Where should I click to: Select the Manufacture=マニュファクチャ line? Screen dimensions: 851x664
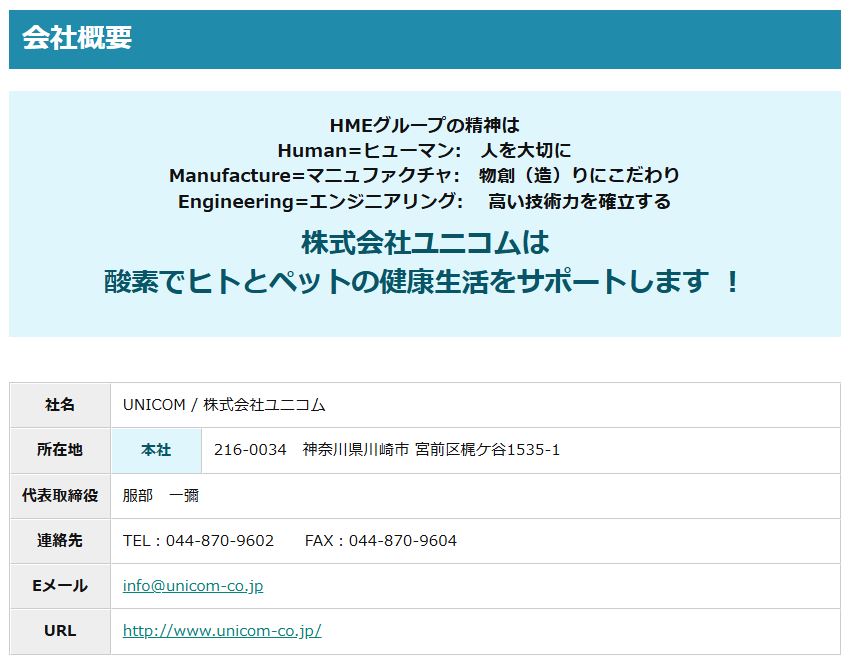tap(424, 175)
